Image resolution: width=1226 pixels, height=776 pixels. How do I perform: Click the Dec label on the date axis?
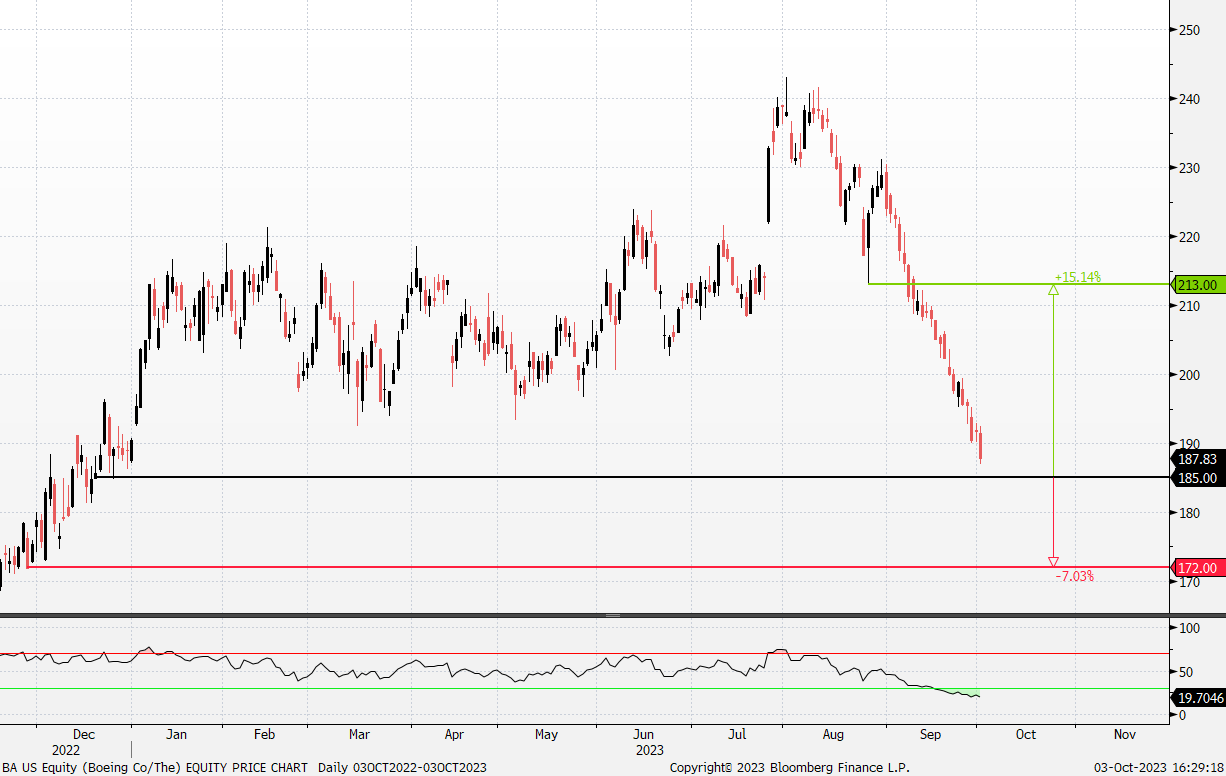pyautogui.click(x=84, y=735)
